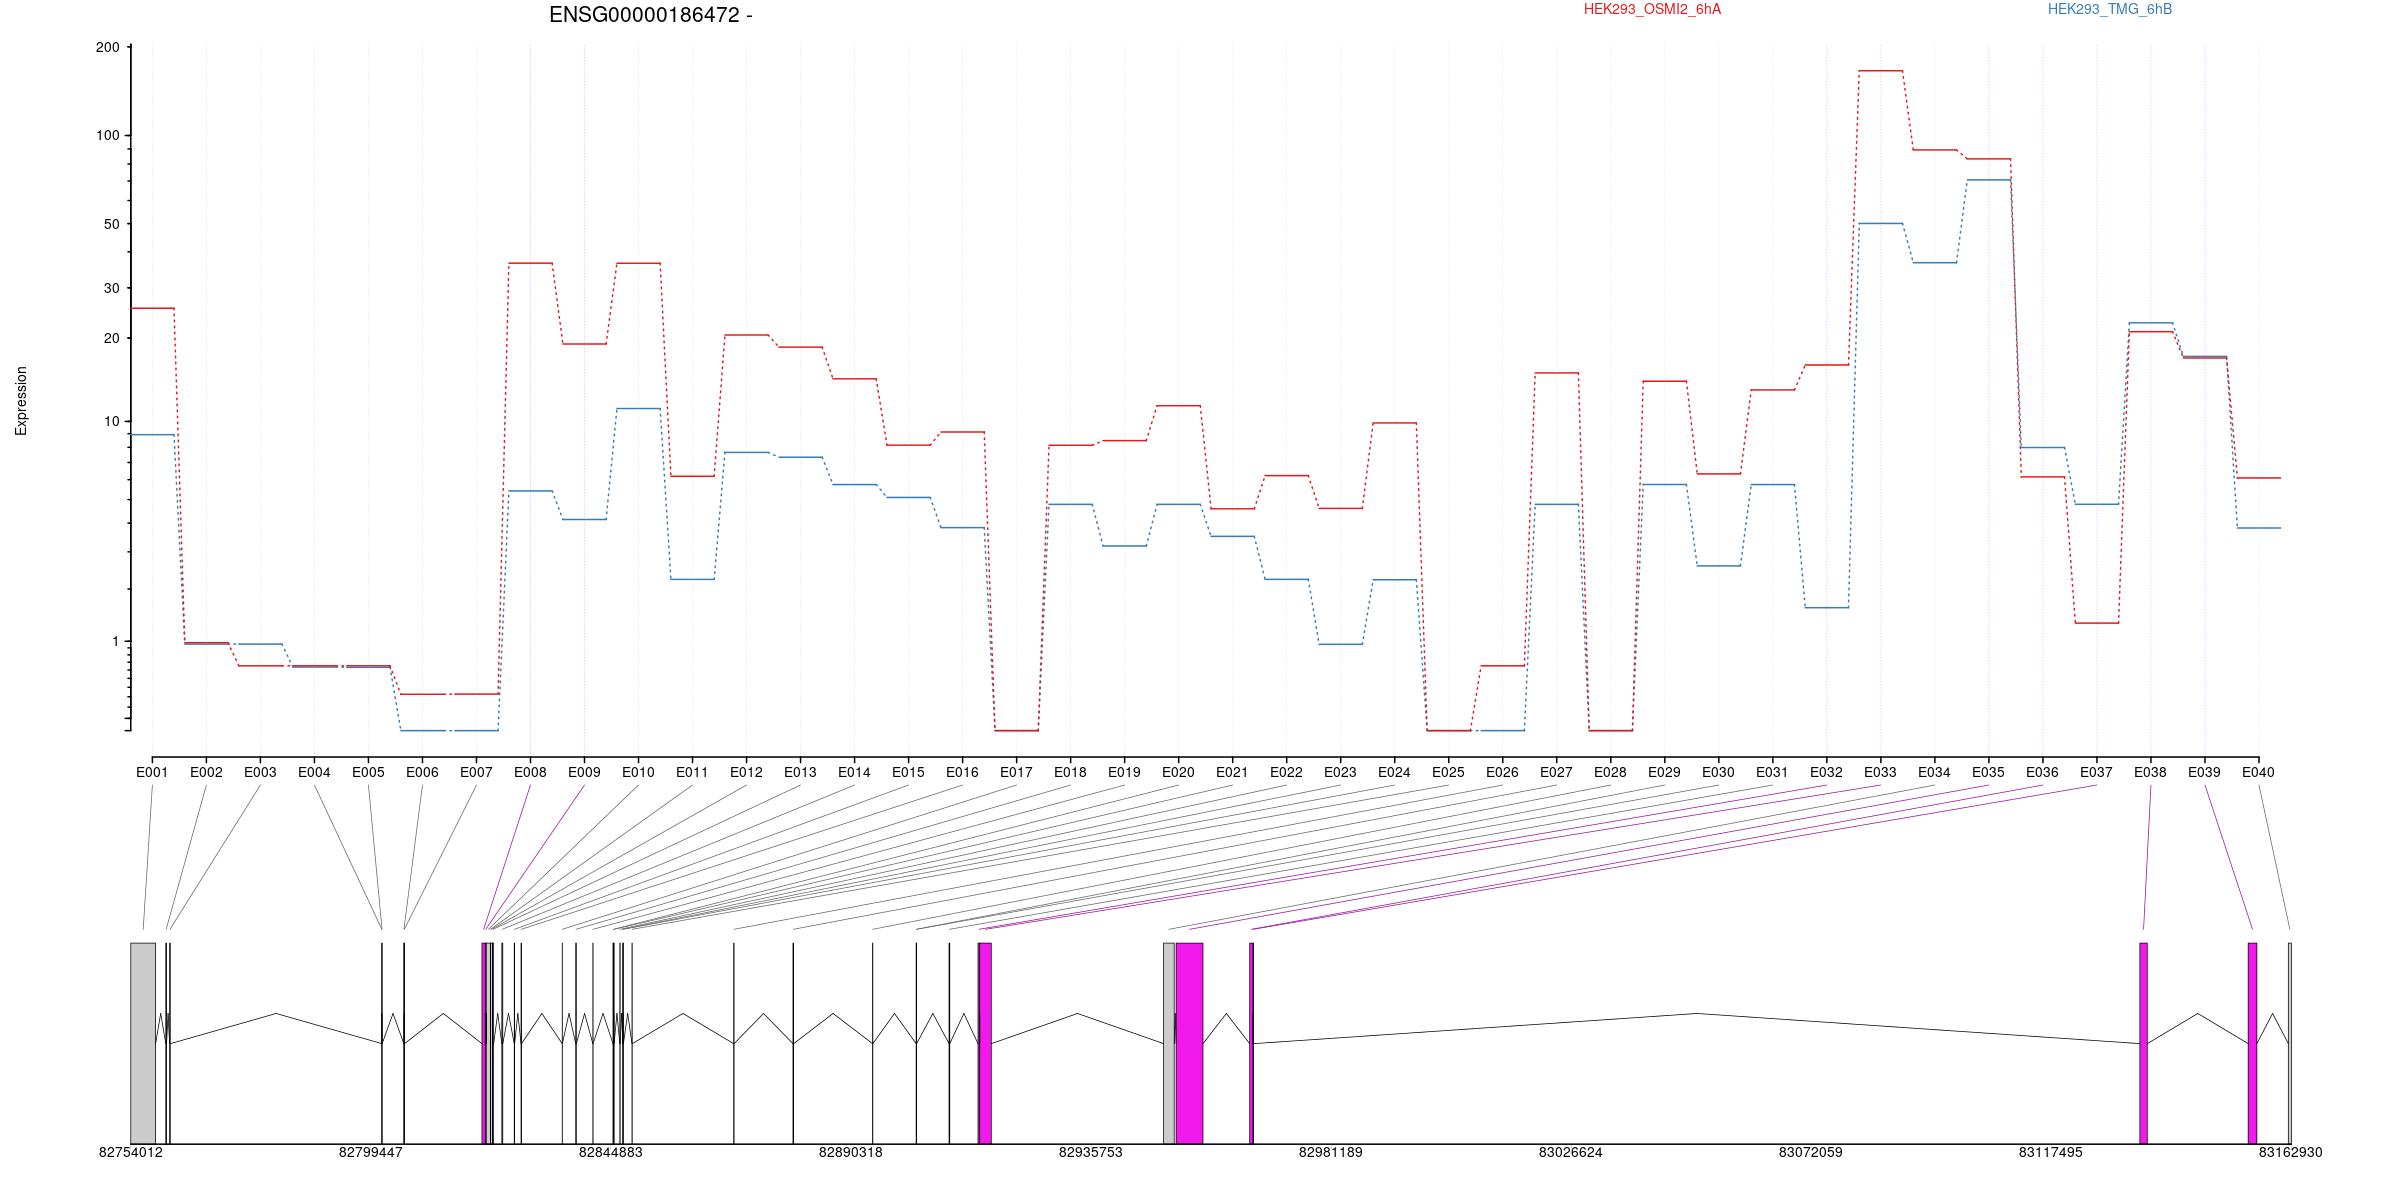The width and height of the screenshot is (2400, 1200).
Task: Click the E014 exon label
Action: point(854,772)
